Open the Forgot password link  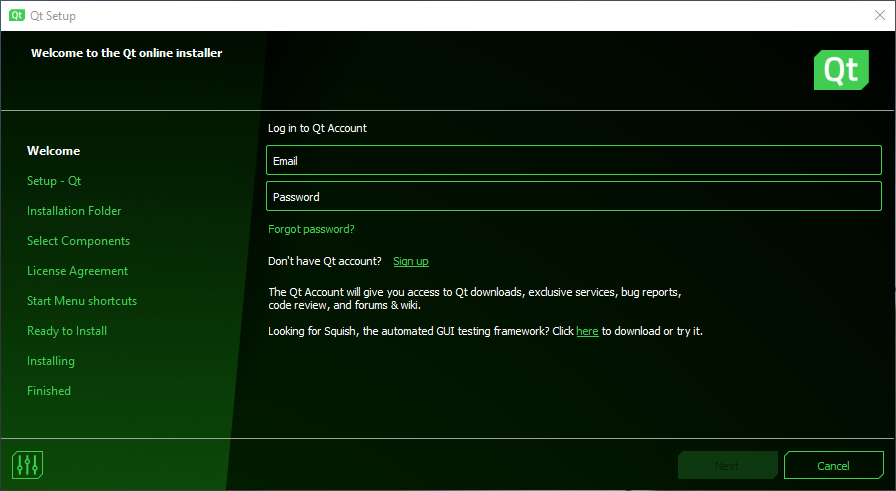coord(311,229)
